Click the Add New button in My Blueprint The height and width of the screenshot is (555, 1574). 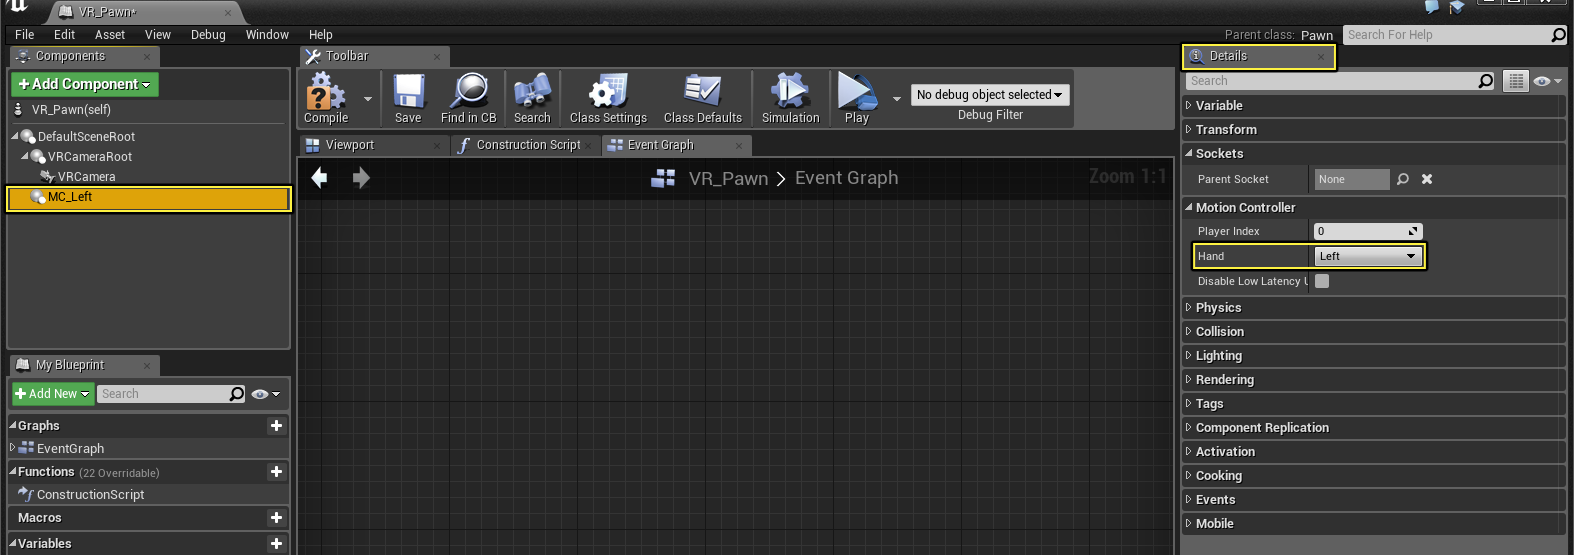(x=53, y=394)
